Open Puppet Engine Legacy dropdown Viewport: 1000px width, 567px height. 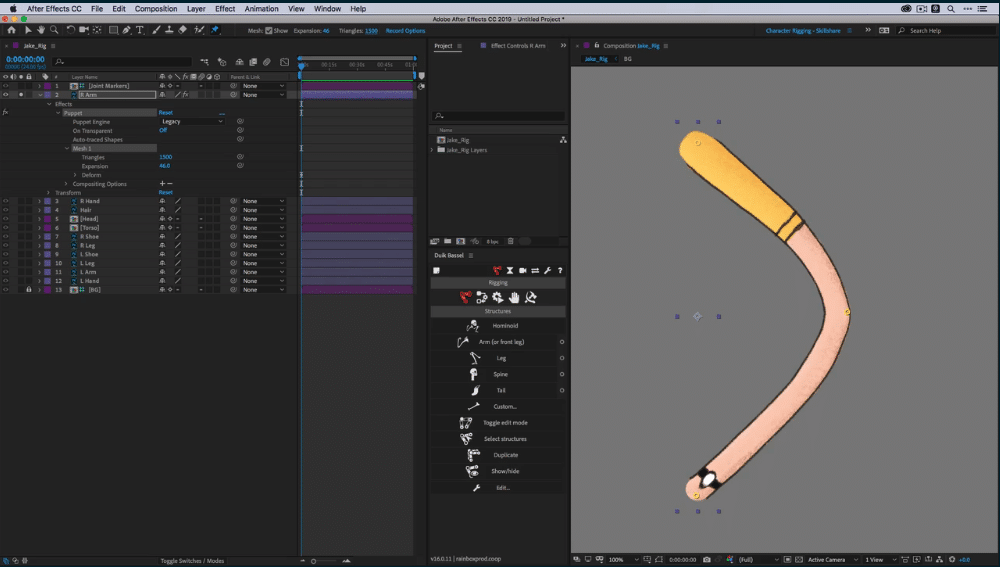click(191, 121)
